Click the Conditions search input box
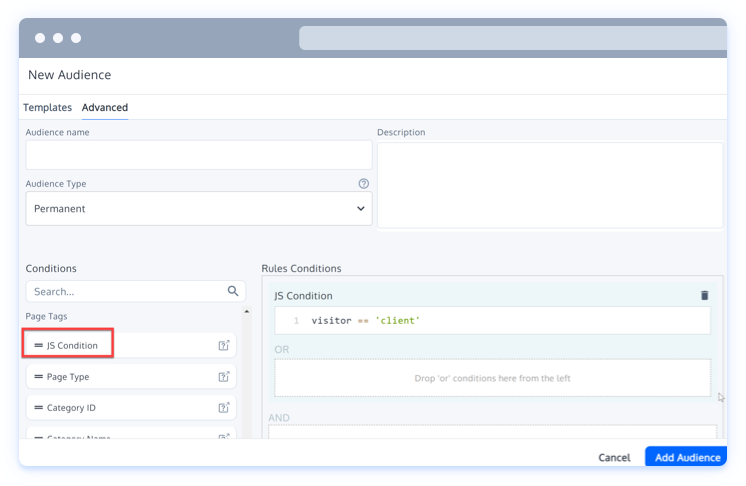The height and width of the screenshot is (486, 746). point(125,292)
